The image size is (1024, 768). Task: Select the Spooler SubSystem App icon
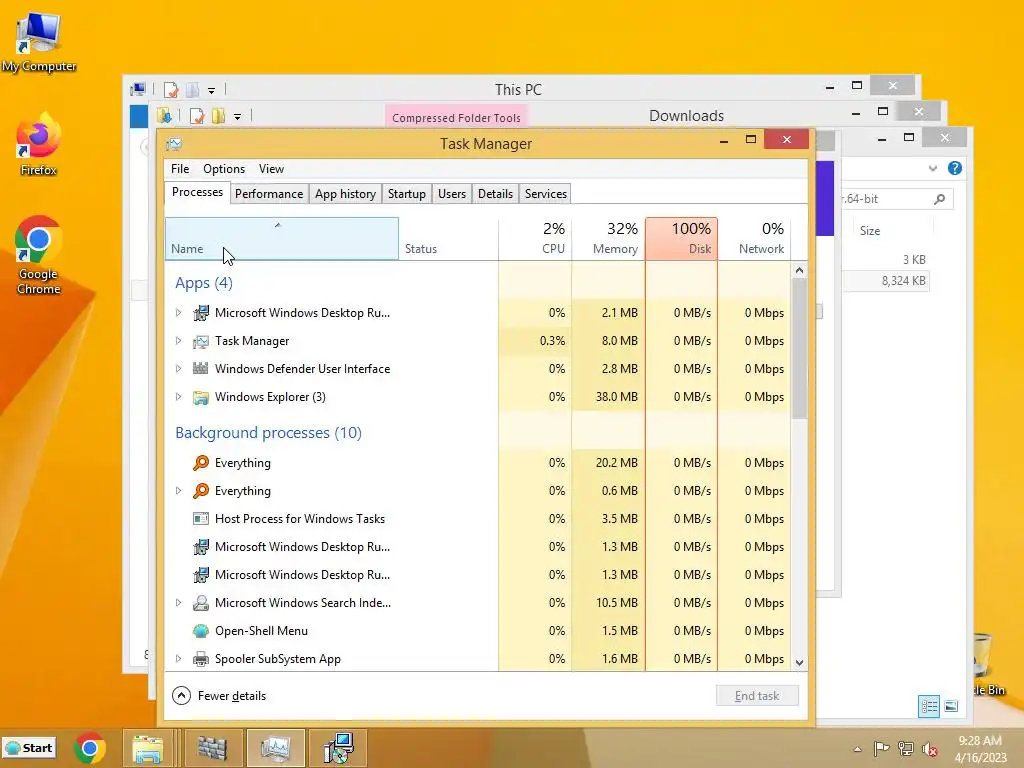point(200,659)
